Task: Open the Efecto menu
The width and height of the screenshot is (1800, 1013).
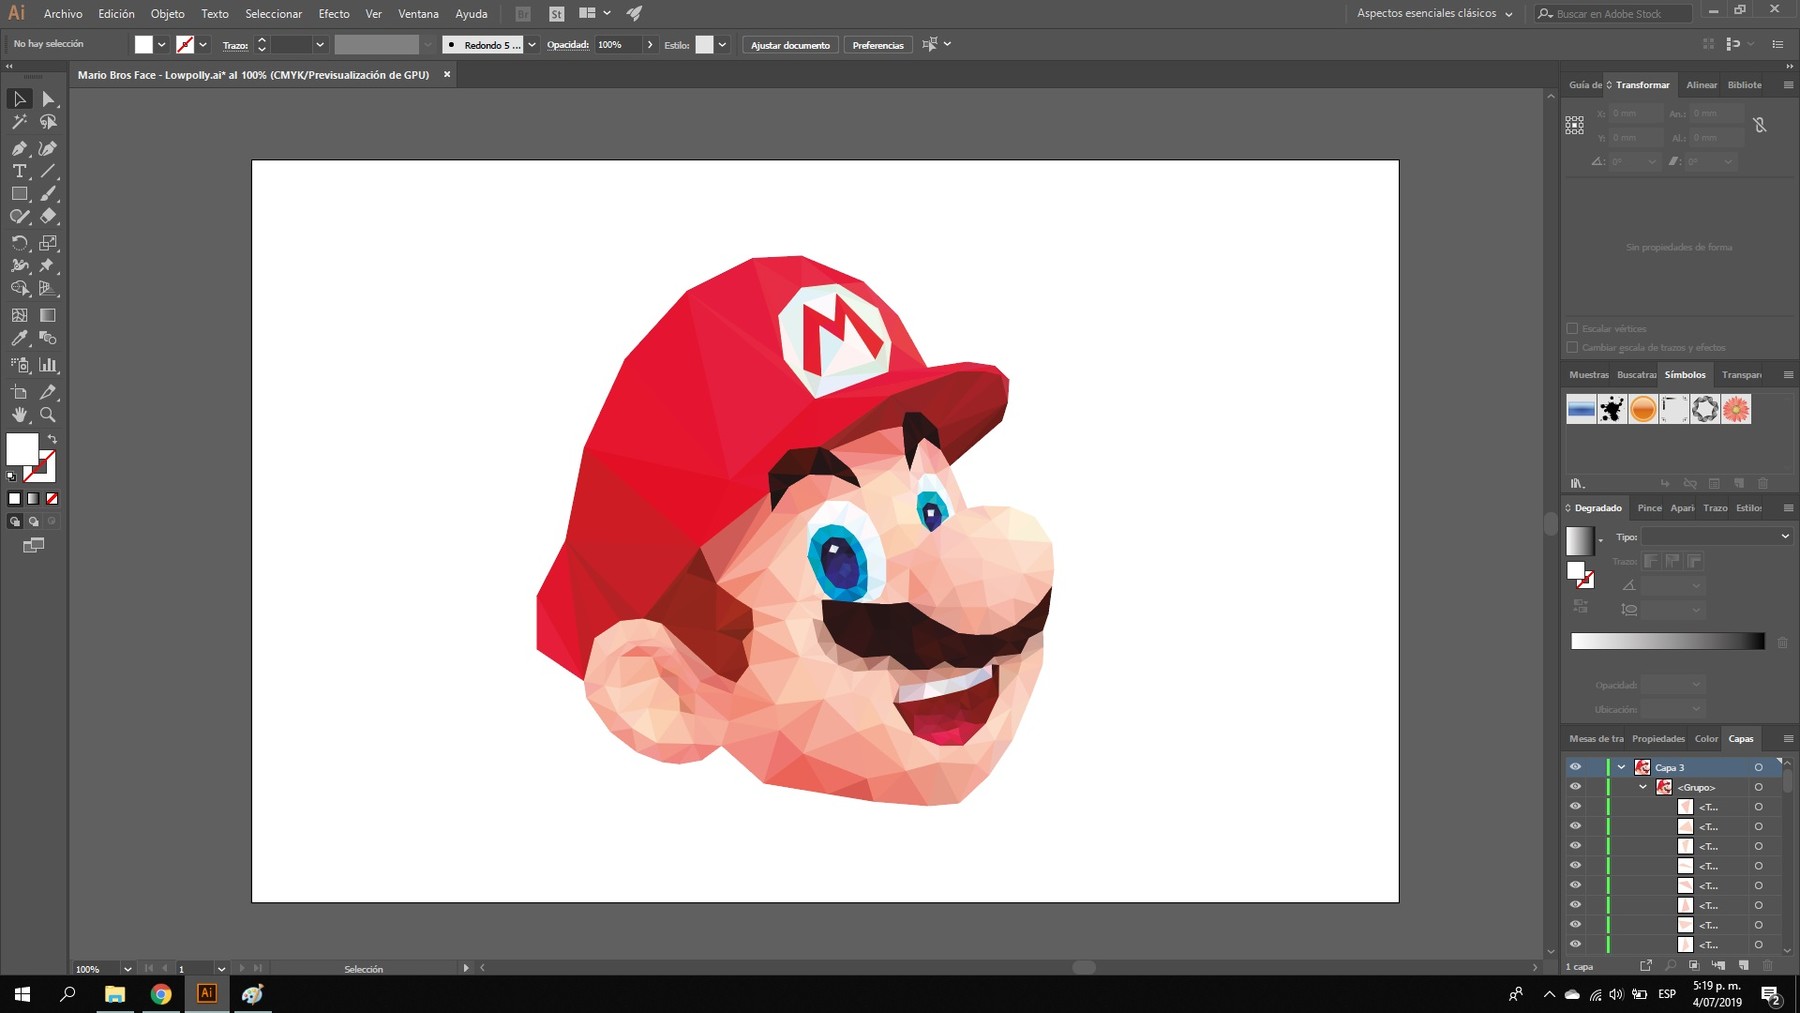Action: point(333,13)
